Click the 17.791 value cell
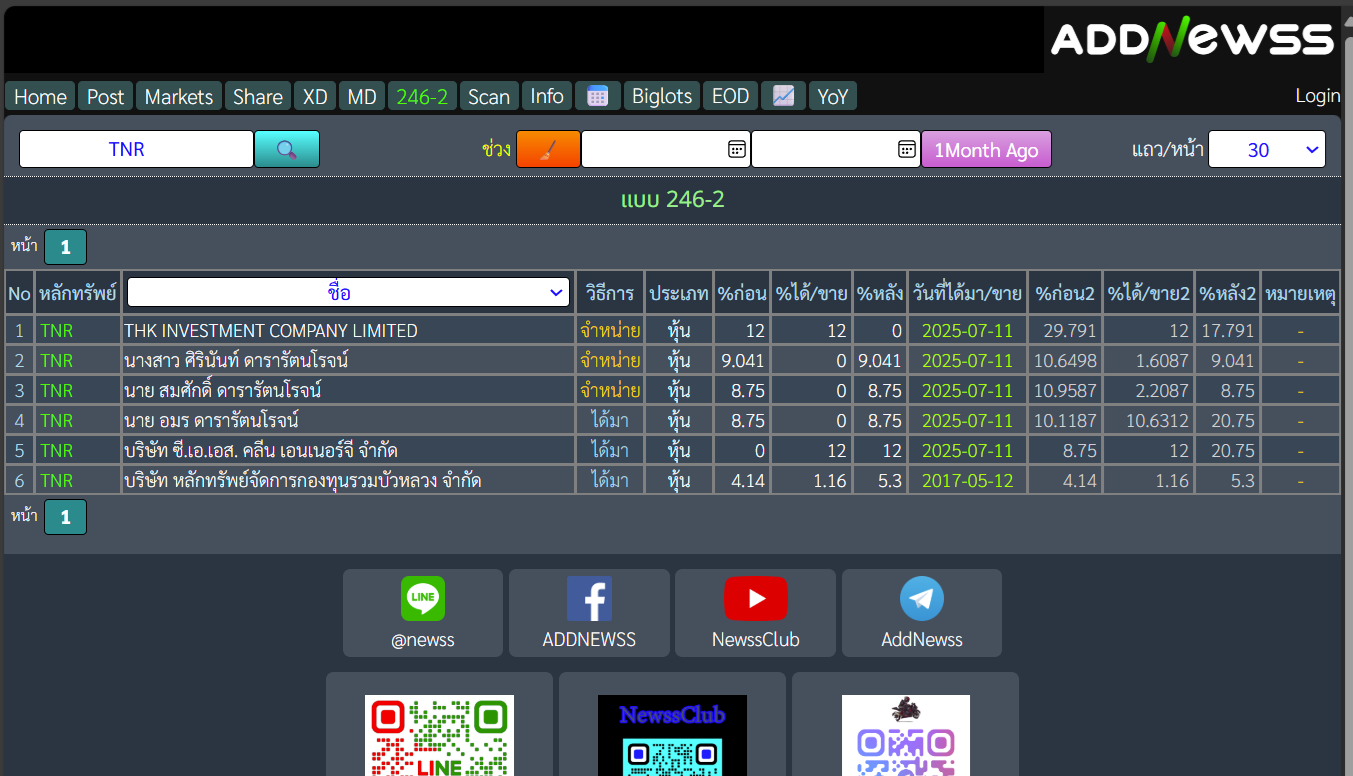The width and height of the screenshot is (1353, 776). 1228,330
